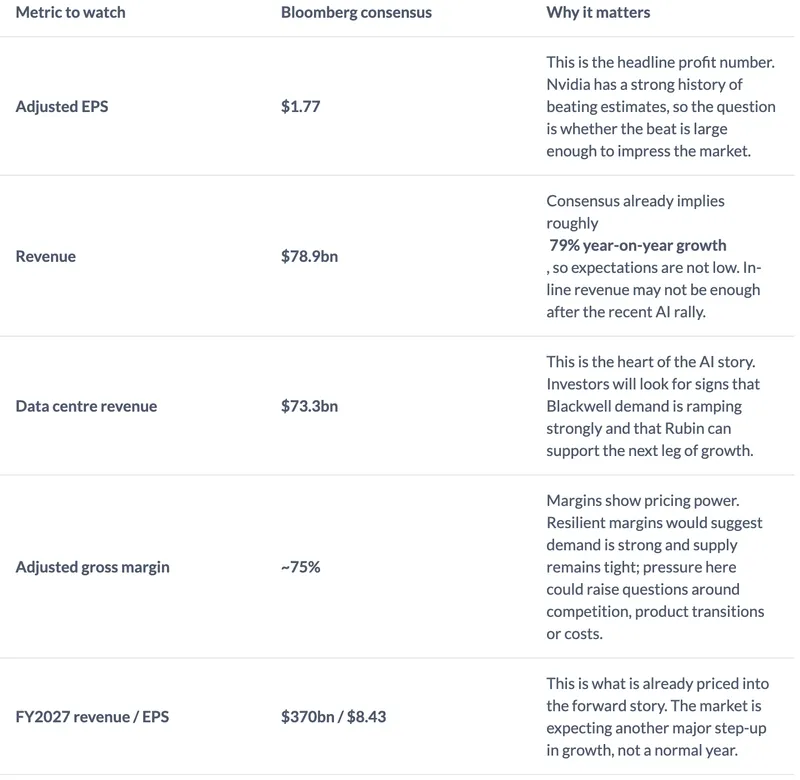The width and height of the screenshot is (800, 780).
Task: Click the ~75% gross margin value
Action: click(x=301, y=567)
